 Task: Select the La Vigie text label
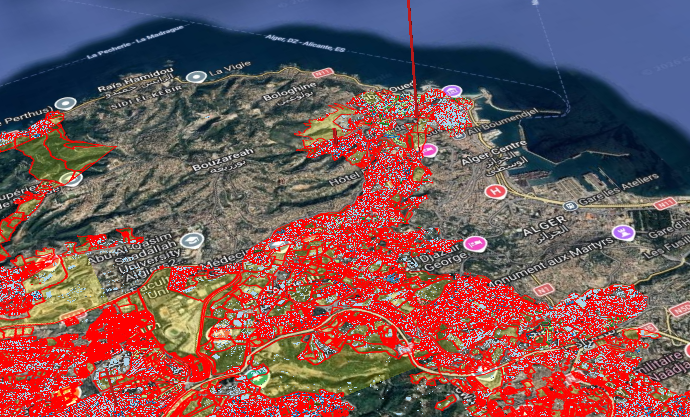(x=230, y=70)
